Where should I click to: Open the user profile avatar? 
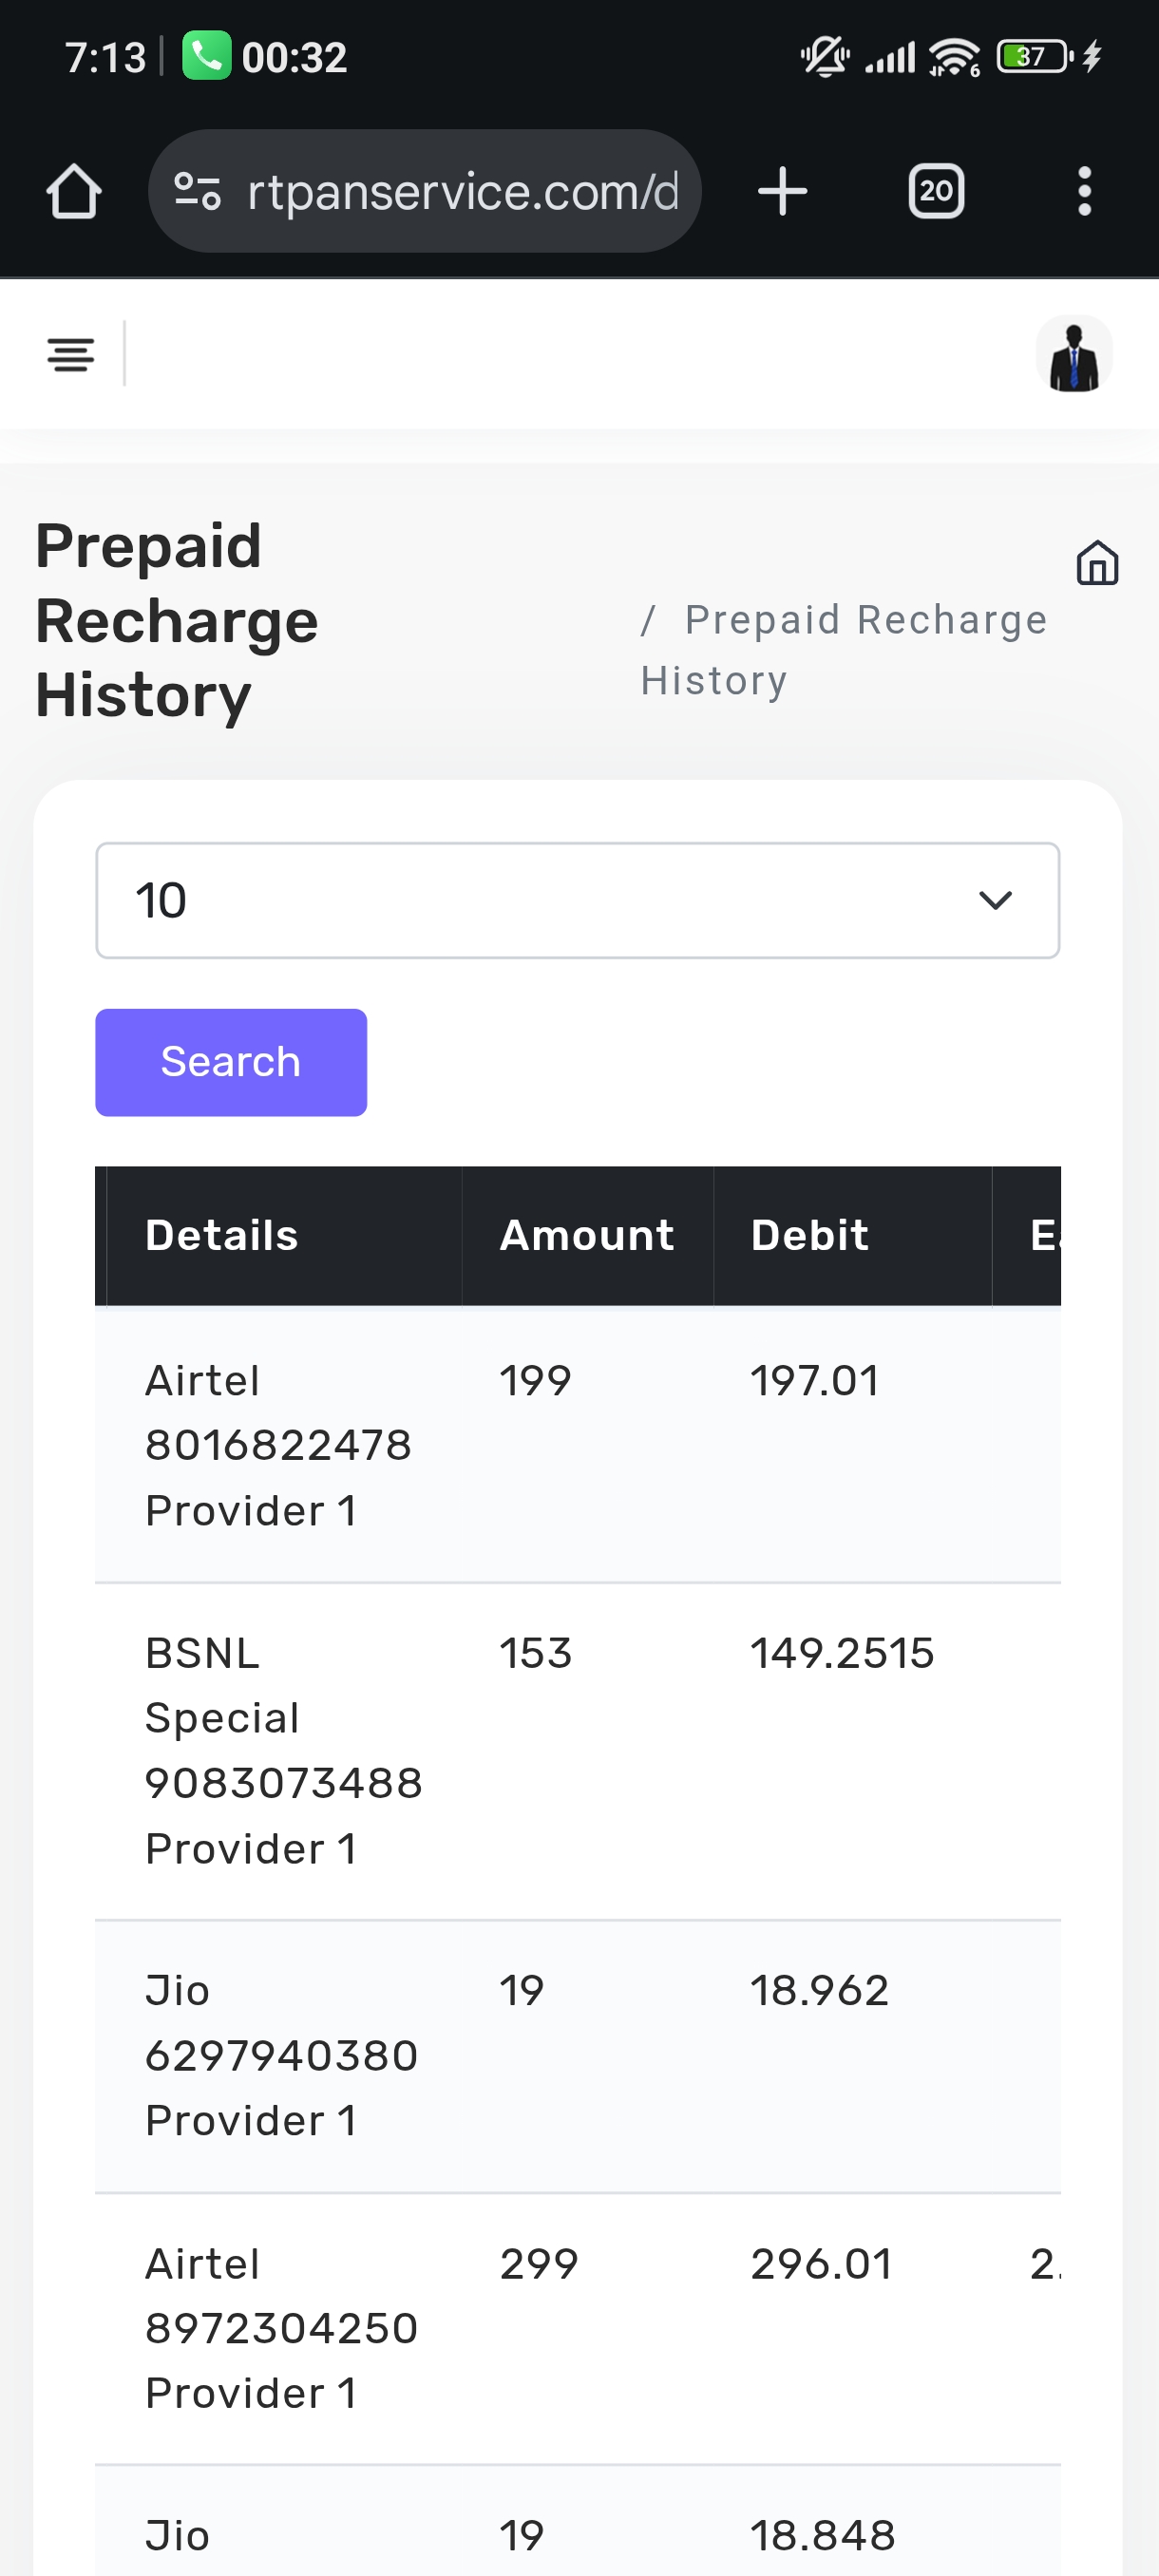tap(1074, 354)
